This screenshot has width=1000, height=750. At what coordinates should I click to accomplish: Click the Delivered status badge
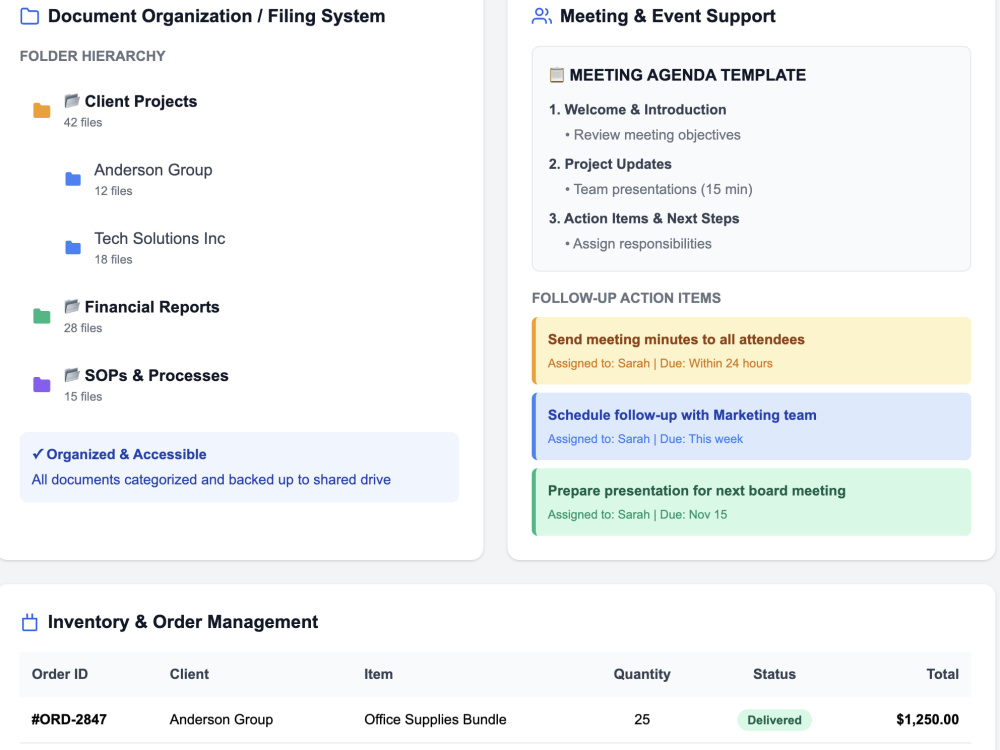[x=774, y=720]
